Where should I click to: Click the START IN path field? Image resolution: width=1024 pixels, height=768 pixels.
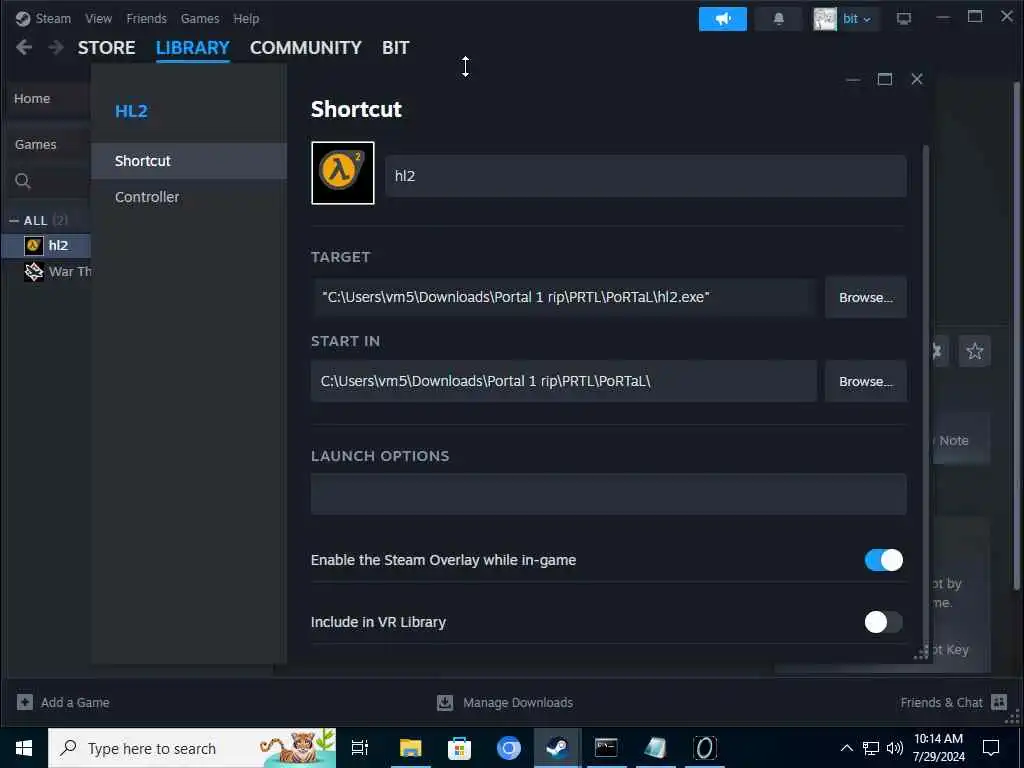coord(564,381)
